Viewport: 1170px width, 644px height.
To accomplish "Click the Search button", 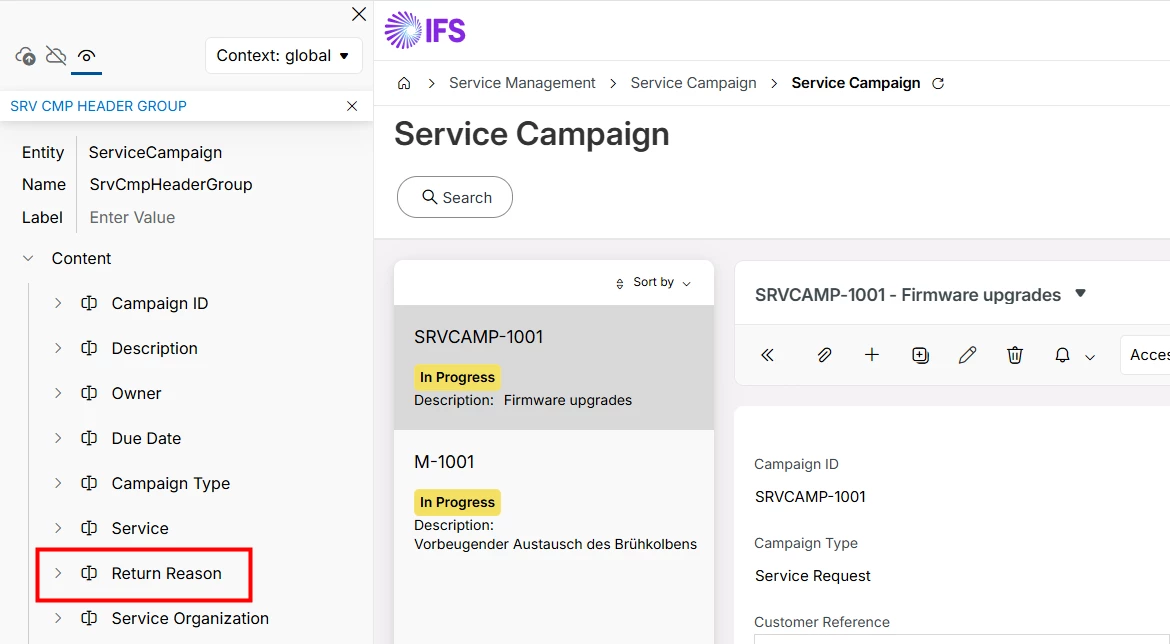I will click(x=455, y=197).
